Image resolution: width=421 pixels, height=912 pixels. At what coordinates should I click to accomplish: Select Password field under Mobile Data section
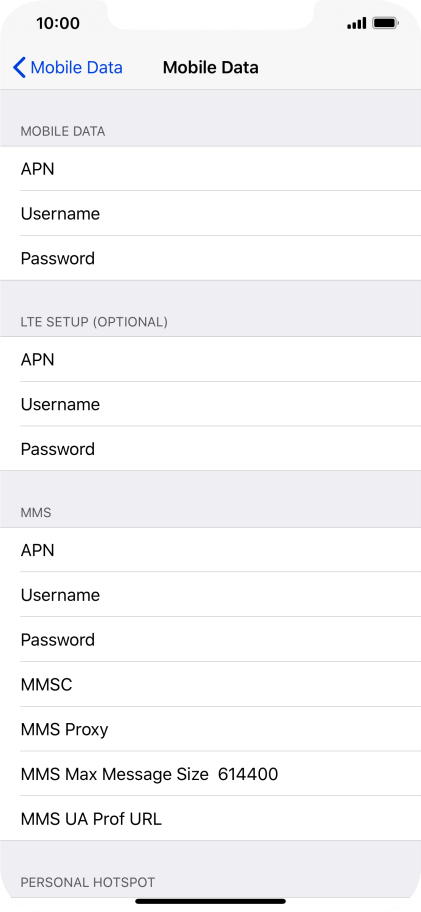(x=210, y=258)
